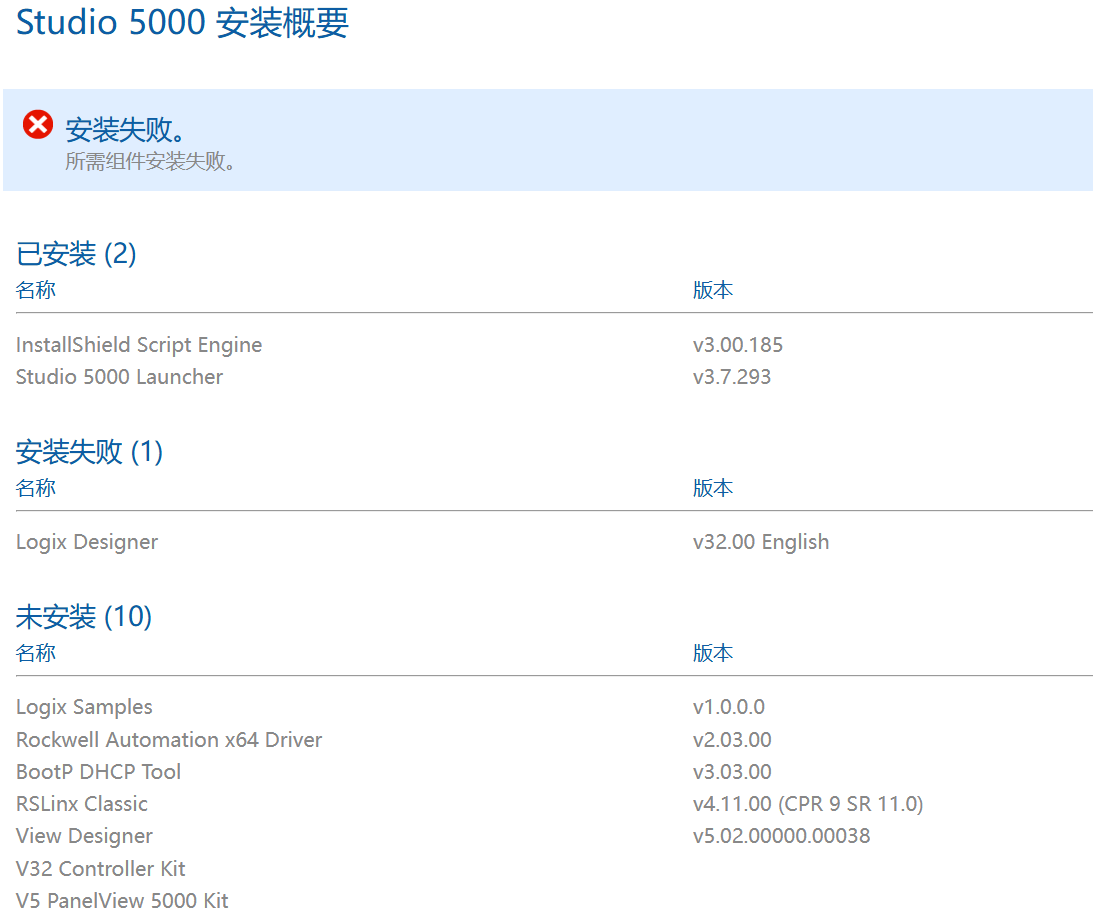The height and width of the screenshot is (908, 1093).
Task: Click Rockwell Automation x64 Driver entry
Action: [x=169, y=740]
